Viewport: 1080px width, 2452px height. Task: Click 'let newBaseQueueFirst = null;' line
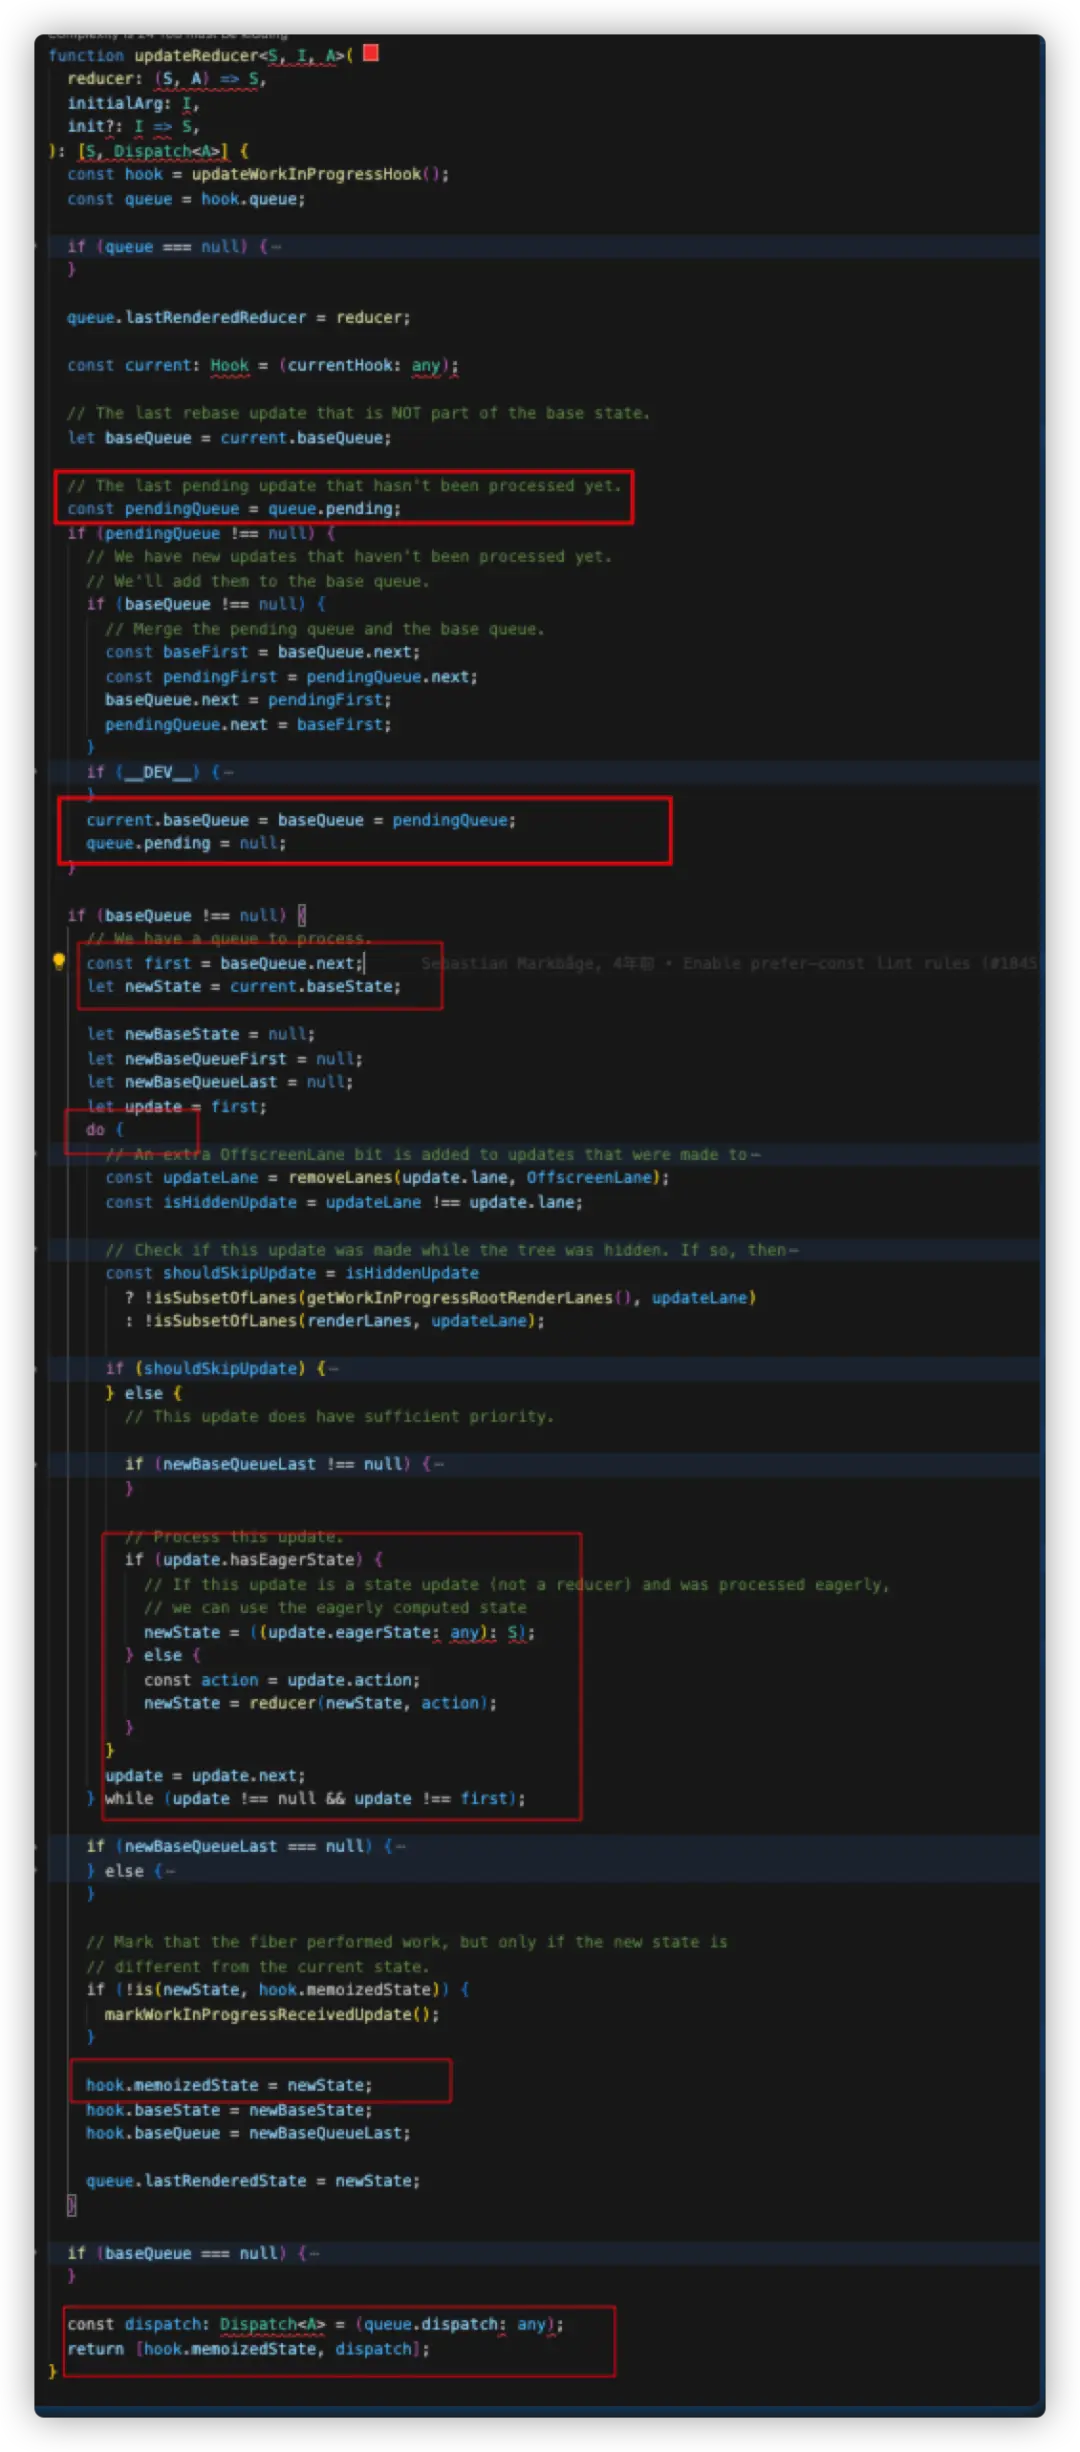[224, 1059]
